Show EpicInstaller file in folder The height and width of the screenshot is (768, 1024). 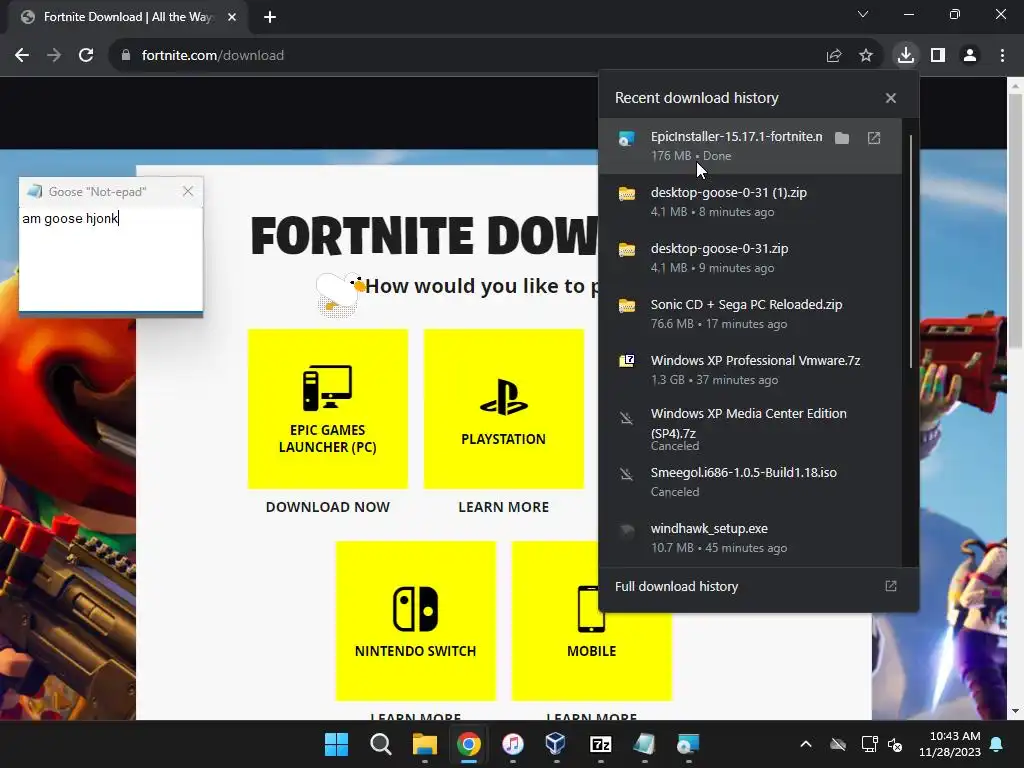pyautogui.click(x=842, y=138)
